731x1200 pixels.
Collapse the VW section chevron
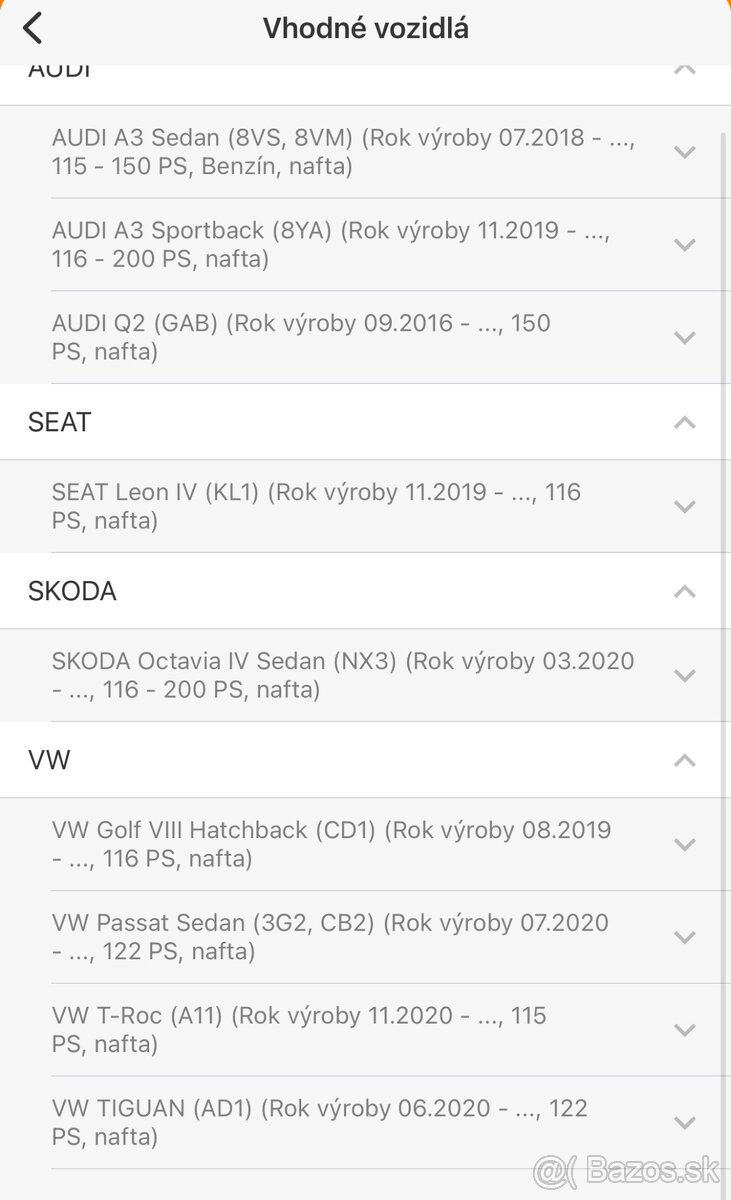click(685, 760)
